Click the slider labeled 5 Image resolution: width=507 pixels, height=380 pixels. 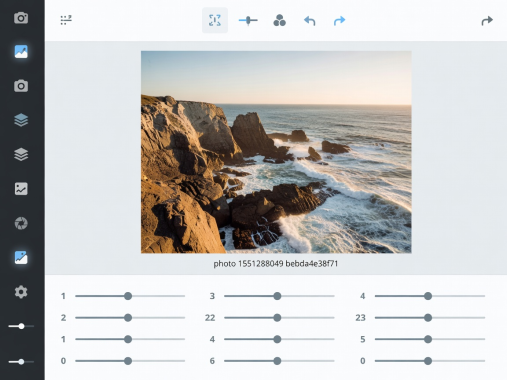(x=430, y=339)
